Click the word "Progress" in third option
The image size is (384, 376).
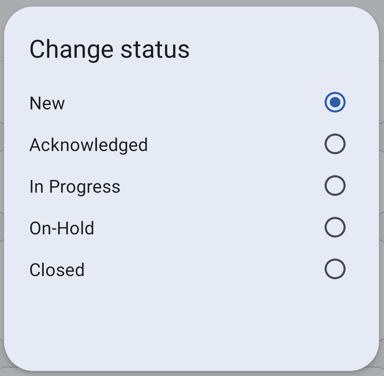(x=85, y=187)
